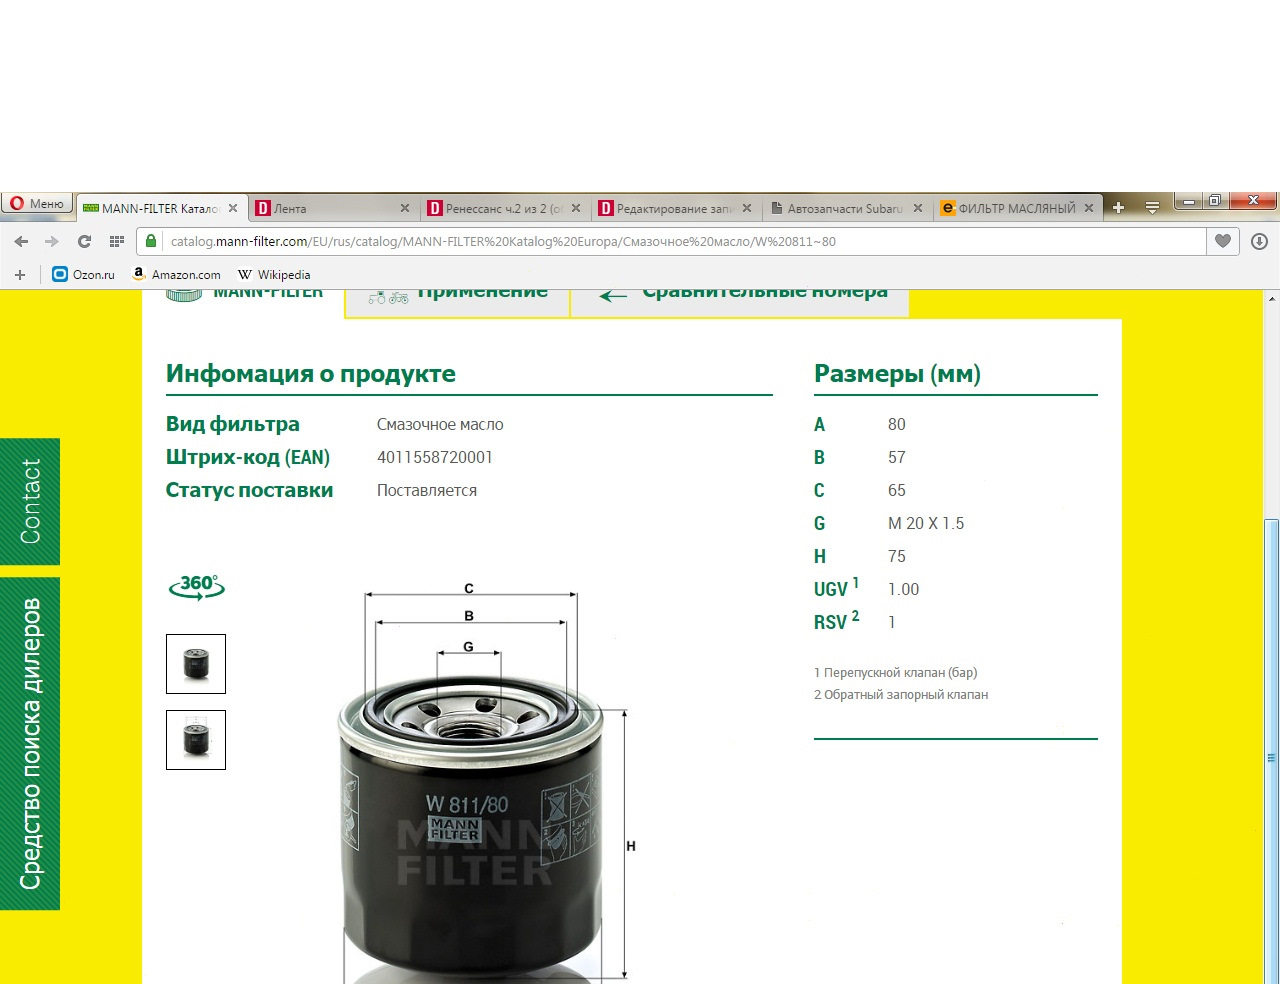Click the 'Штрих-код (EAN)' label
The width and height of the screenshot is (1280, 984).
pos(248,457)
